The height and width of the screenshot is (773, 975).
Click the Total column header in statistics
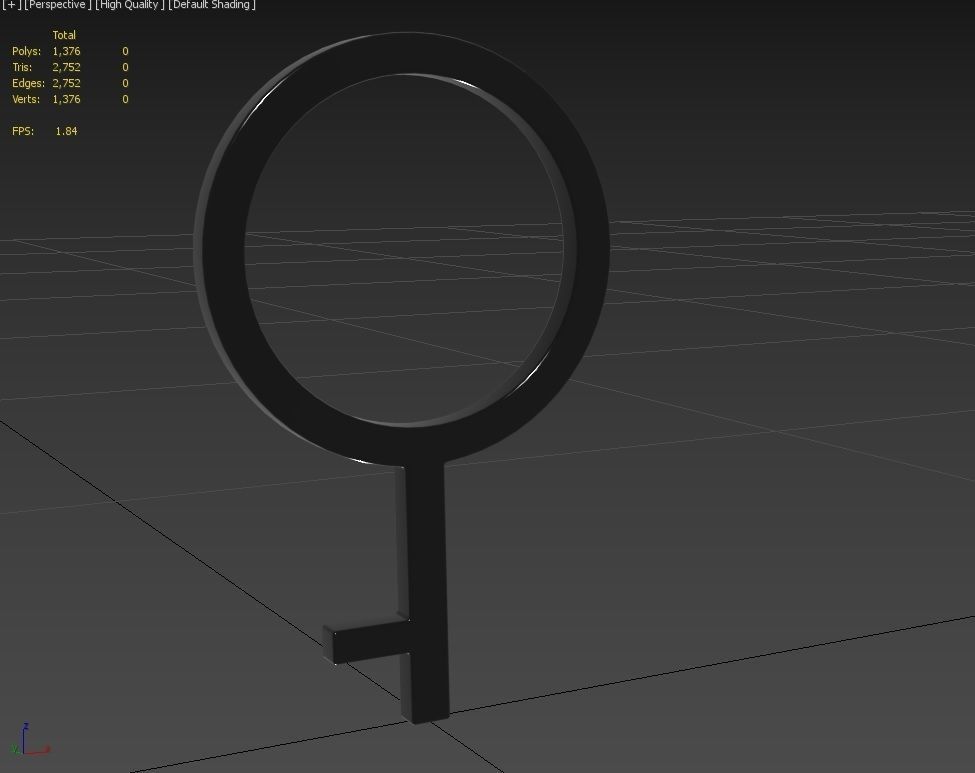coord(64,35)
